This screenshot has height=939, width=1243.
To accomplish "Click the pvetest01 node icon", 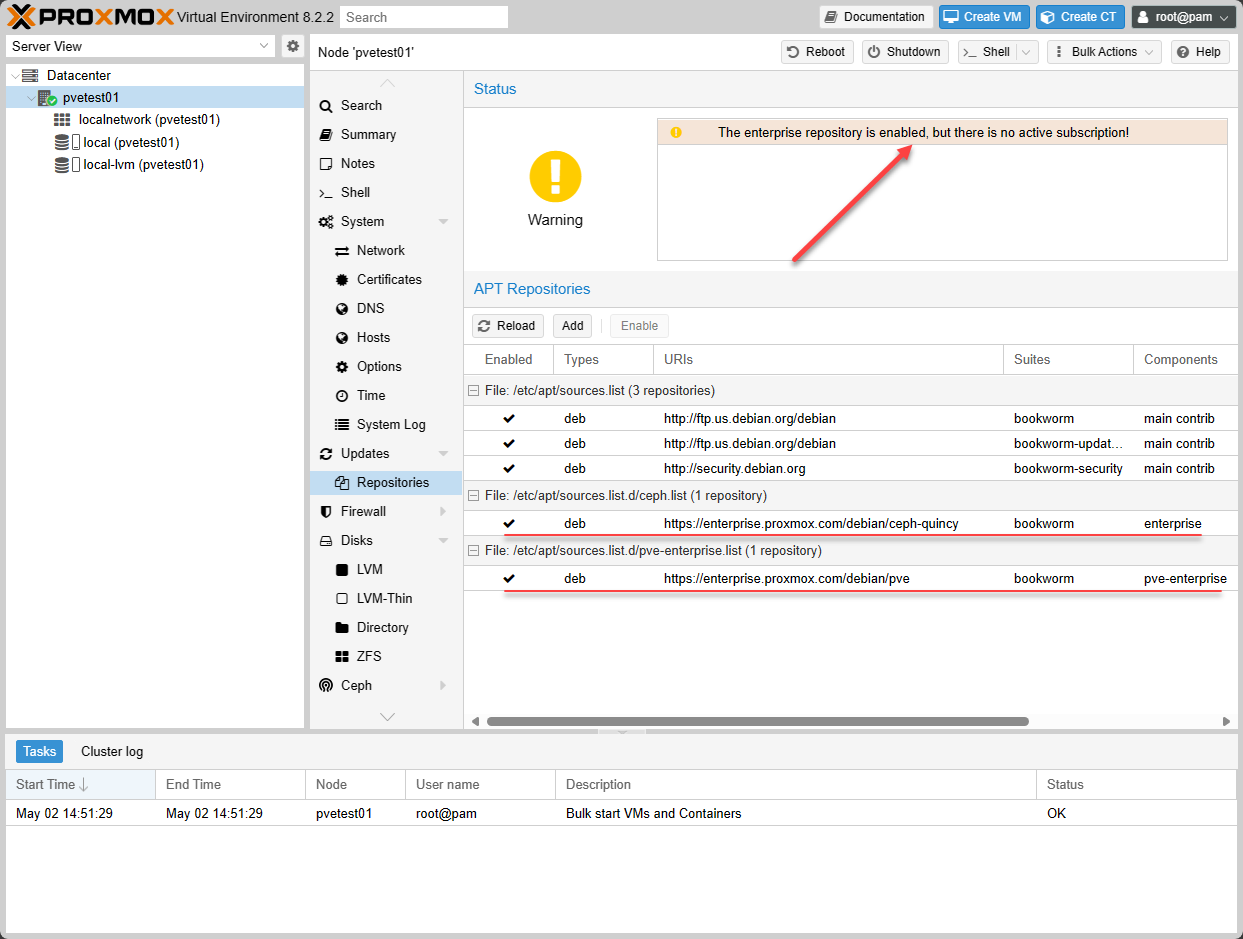I will (47, 97).
